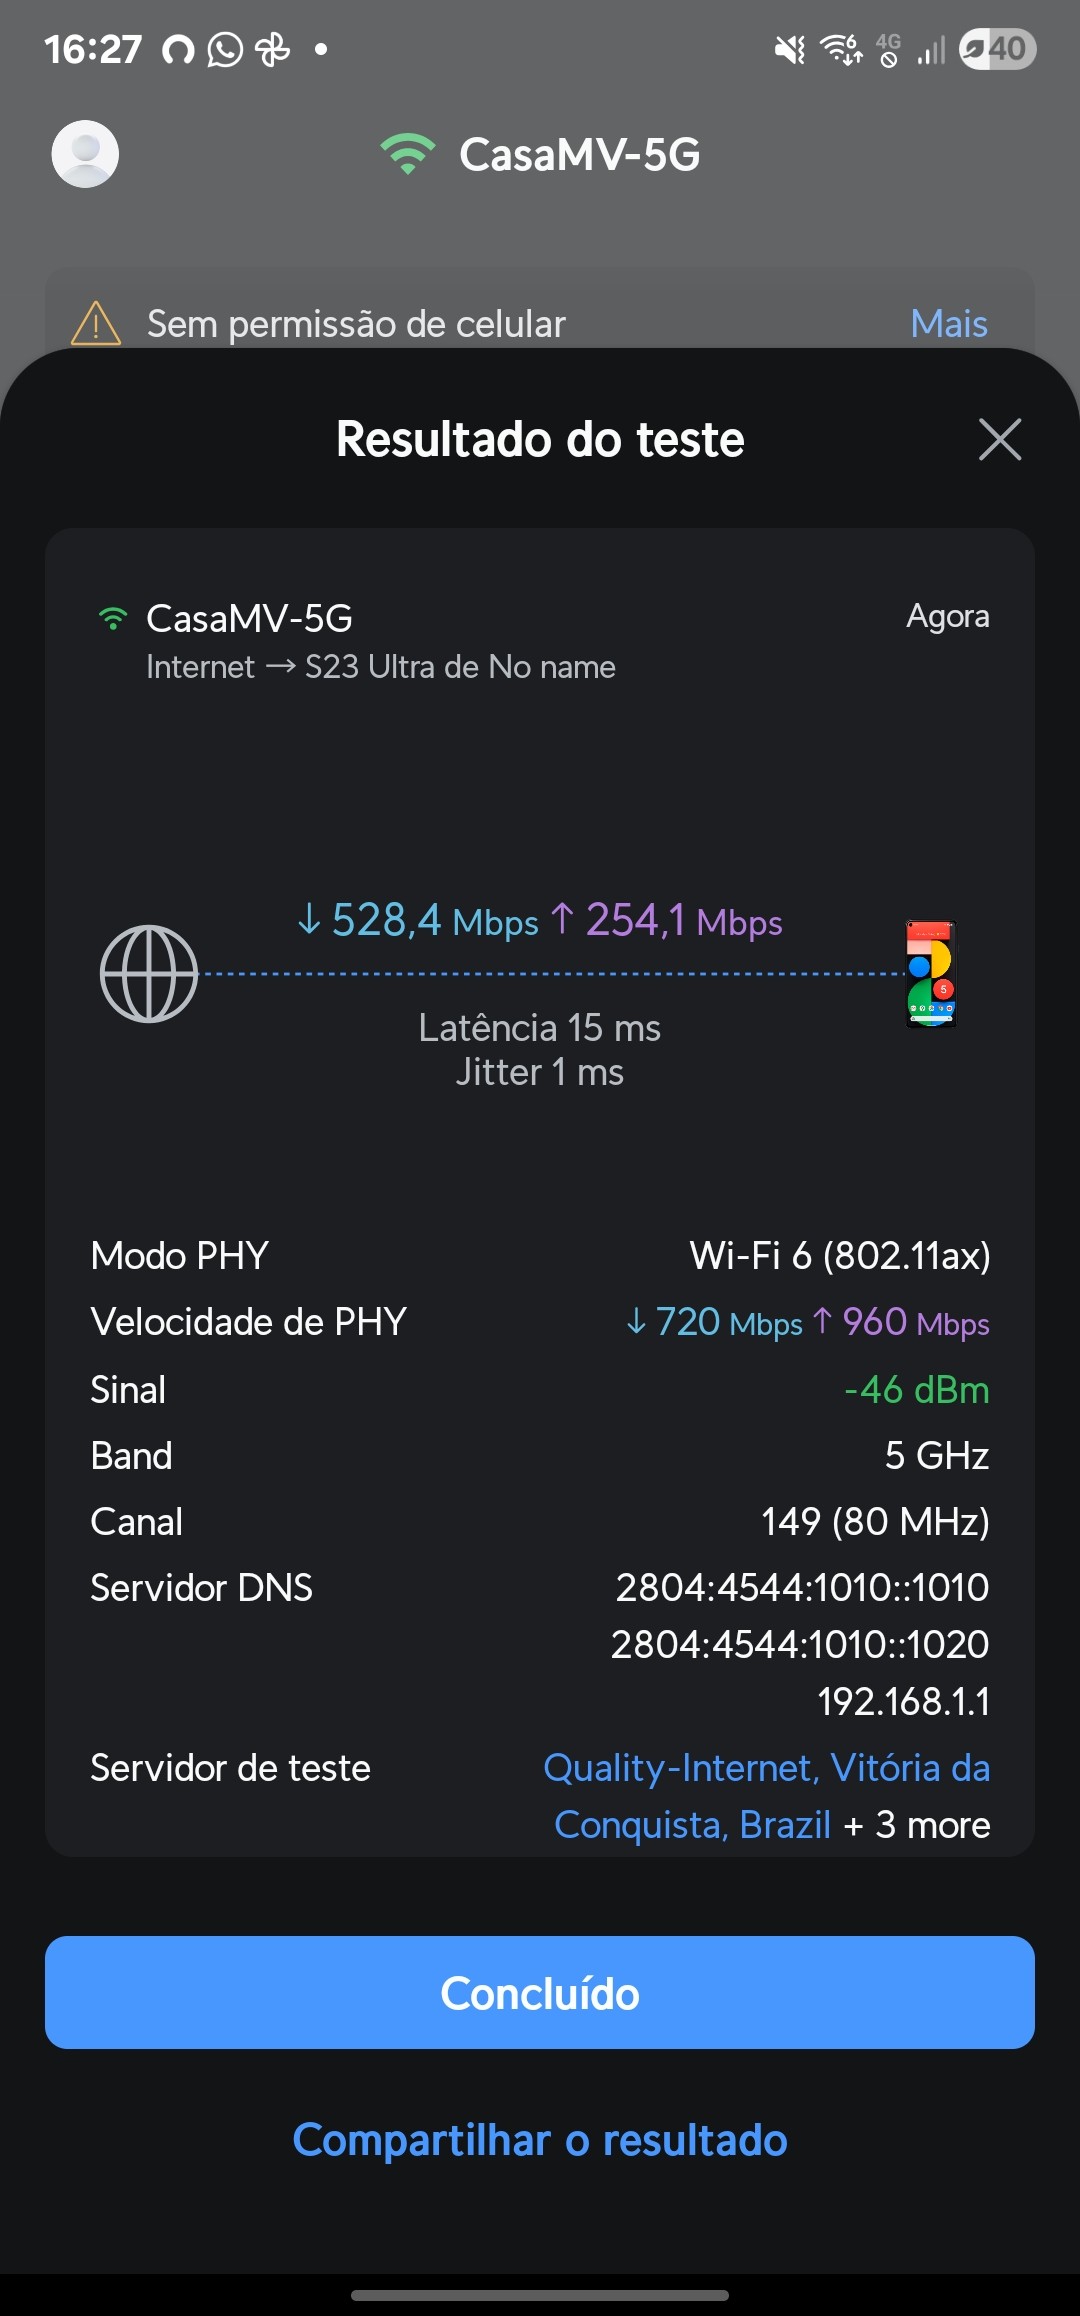Tap the Sinal -46 dBm value

pyautogui.click(x=916, y=1390)
